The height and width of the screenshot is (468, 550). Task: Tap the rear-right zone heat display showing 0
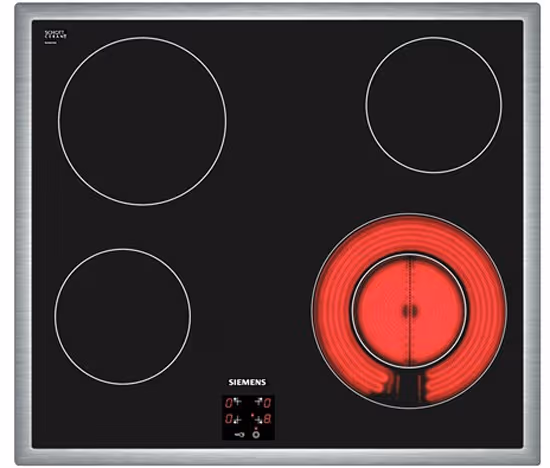(x=267, y=403)
